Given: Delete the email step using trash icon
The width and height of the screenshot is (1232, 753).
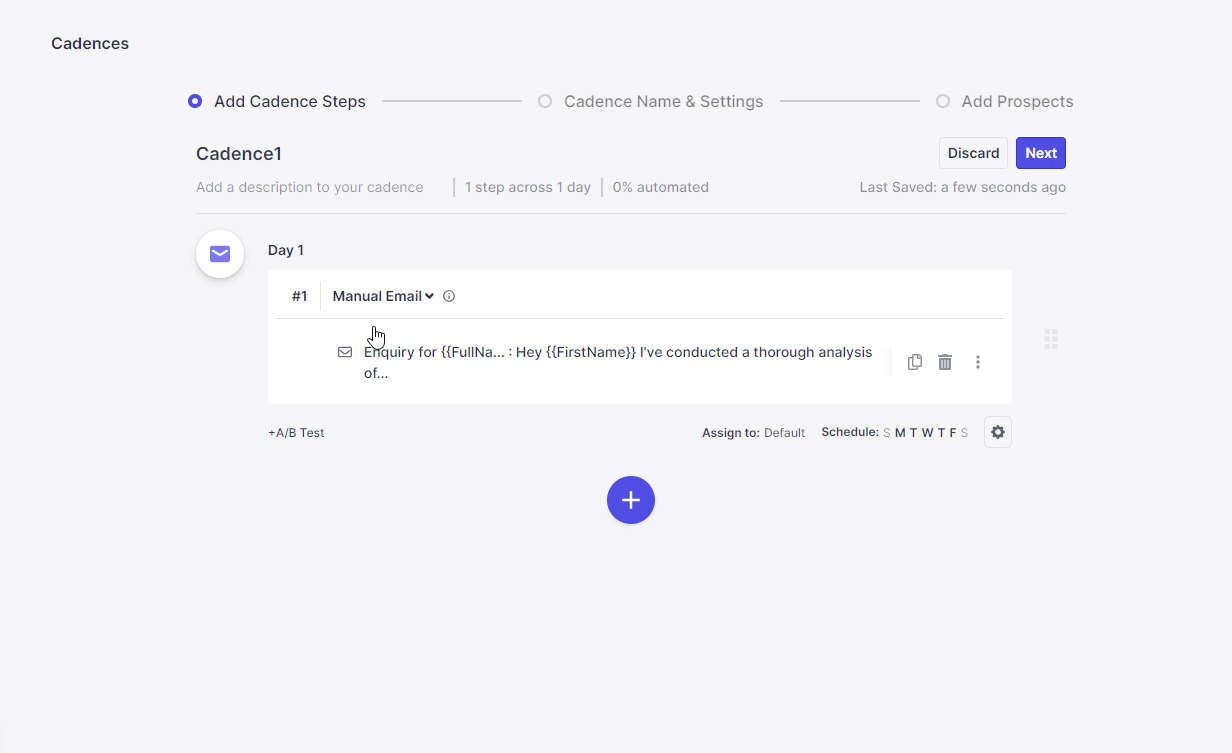Looking at the screenshot, I should 945,362.
